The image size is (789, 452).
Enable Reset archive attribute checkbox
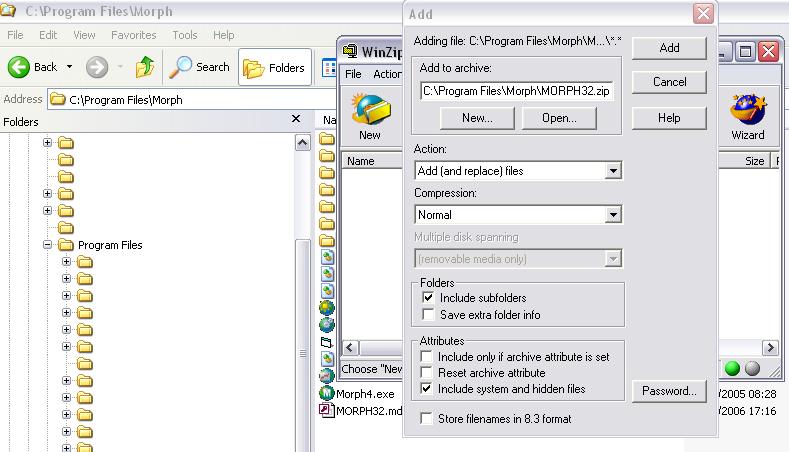point(428,373)
